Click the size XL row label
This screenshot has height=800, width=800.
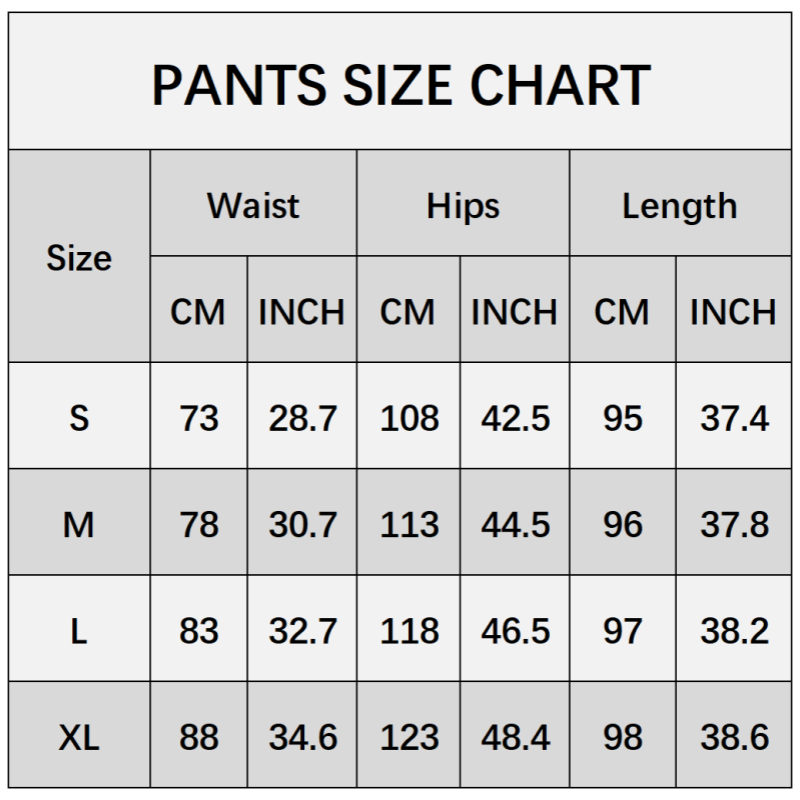pos(79,738)
